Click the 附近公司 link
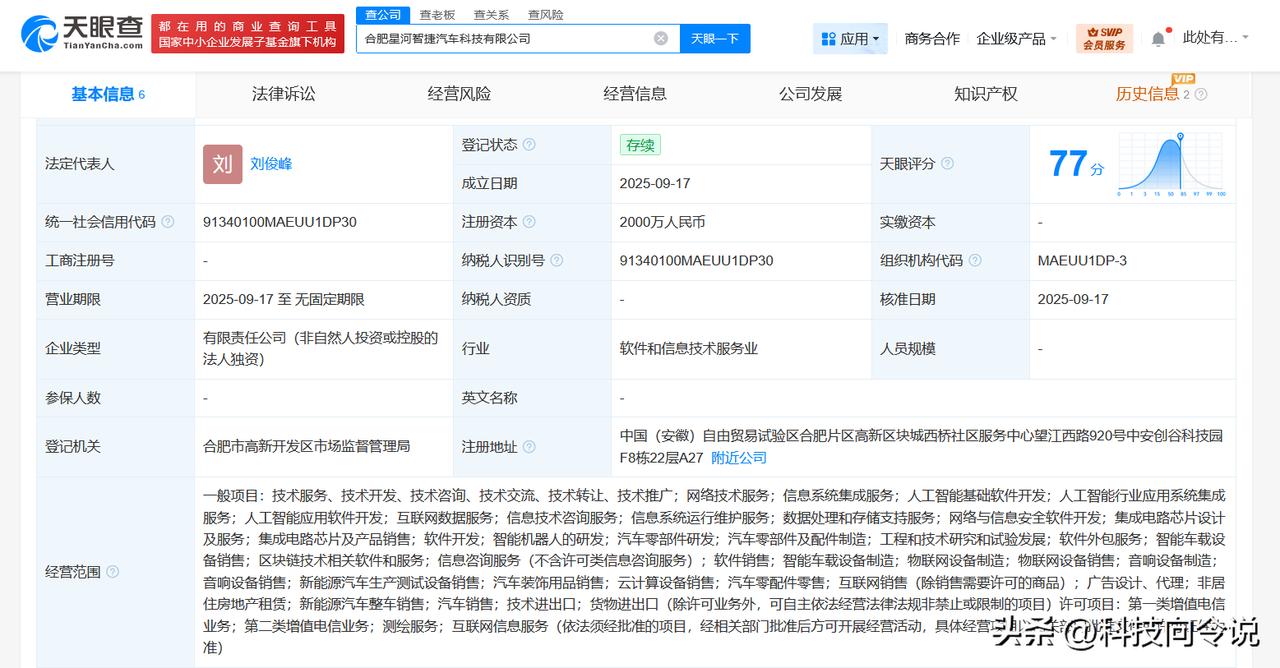Screen dimensions: 1280x668 tap(739, 457)
